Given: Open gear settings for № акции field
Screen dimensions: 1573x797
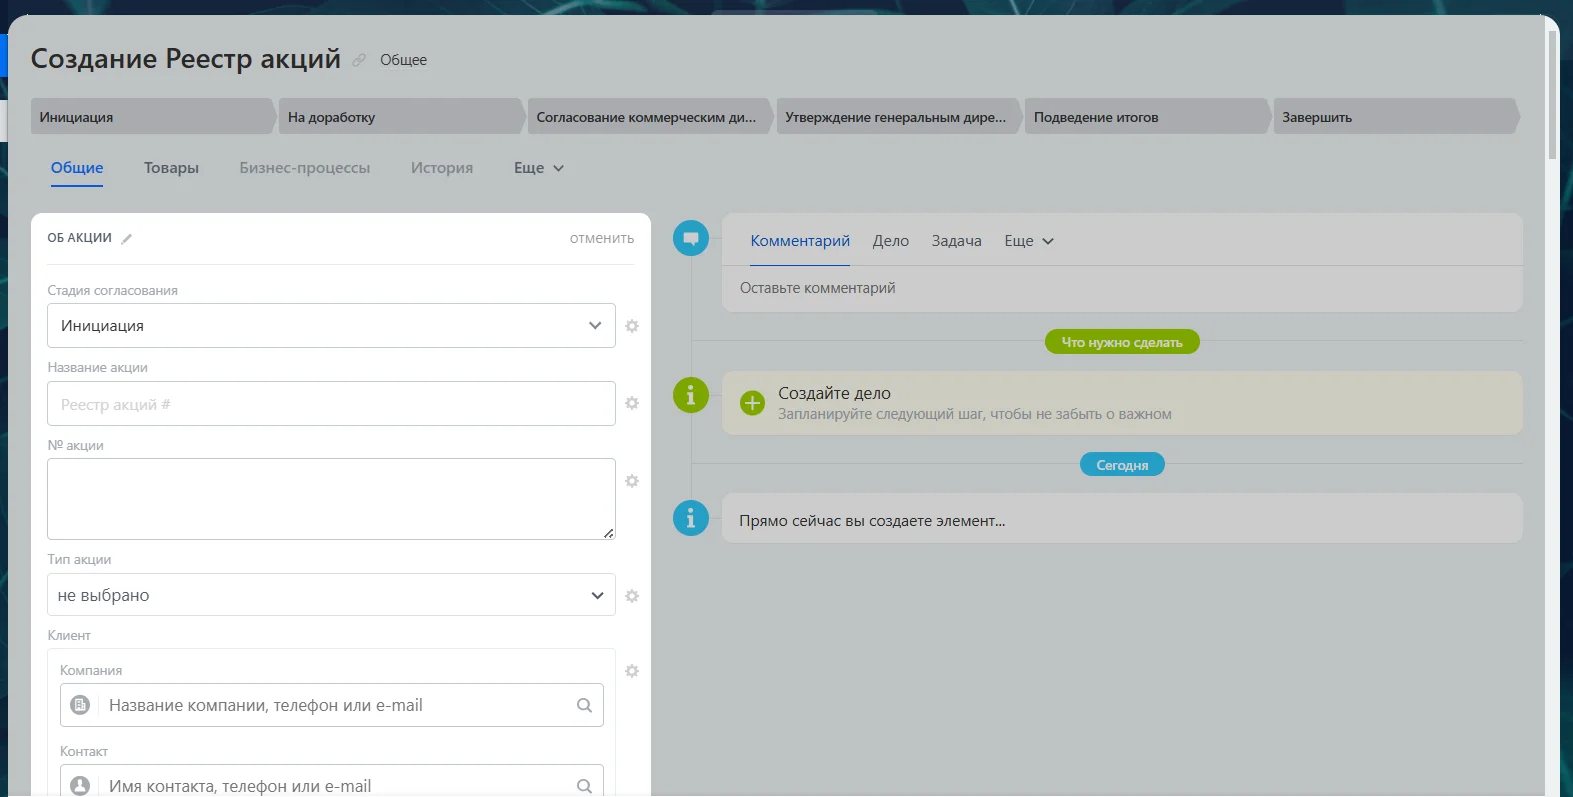Looking at the screenshot, I should click(x=632, y=481).
